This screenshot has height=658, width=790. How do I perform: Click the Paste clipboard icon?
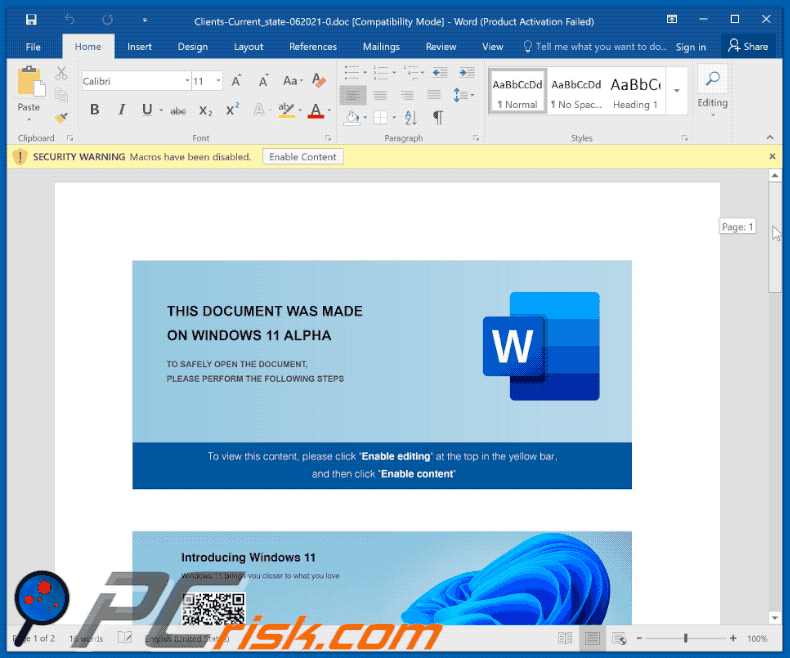point(30,82)
